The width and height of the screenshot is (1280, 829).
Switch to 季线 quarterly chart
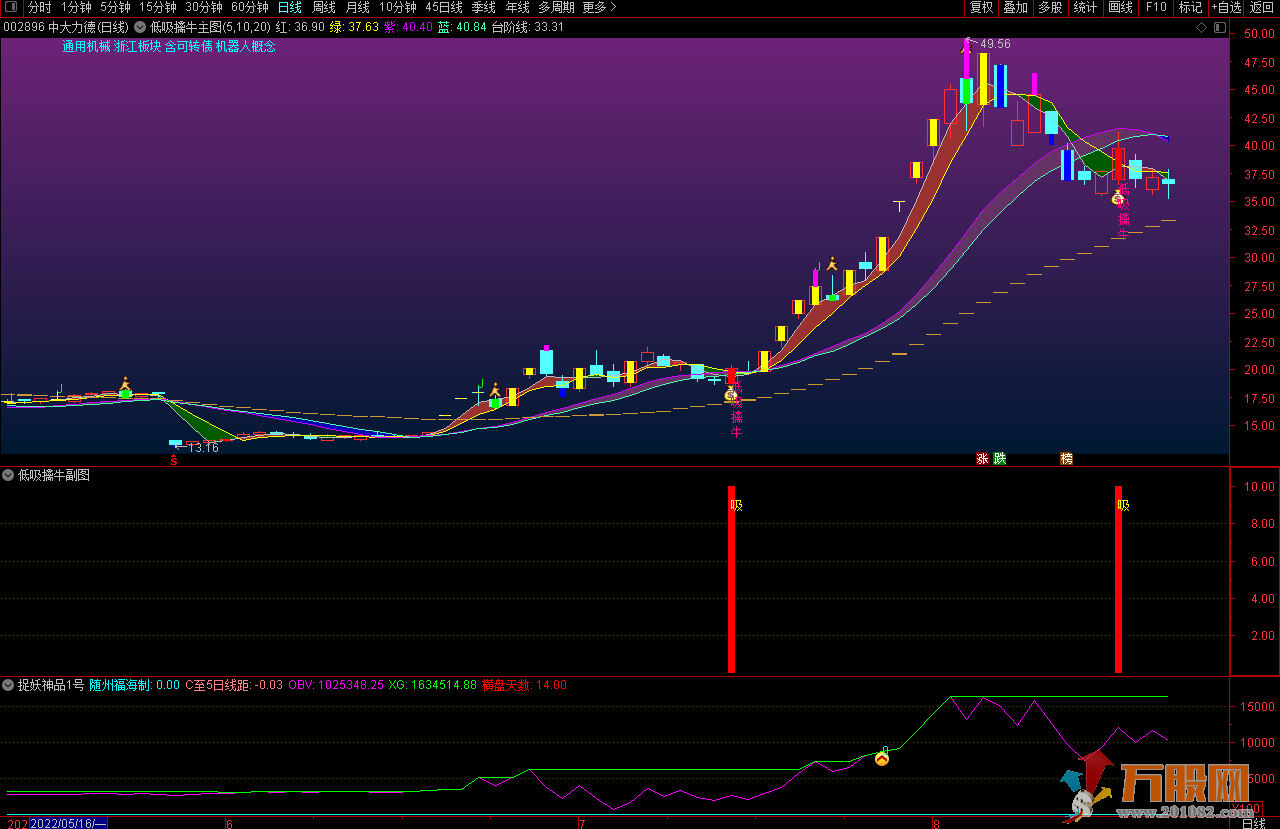click(x=484, y=7)
